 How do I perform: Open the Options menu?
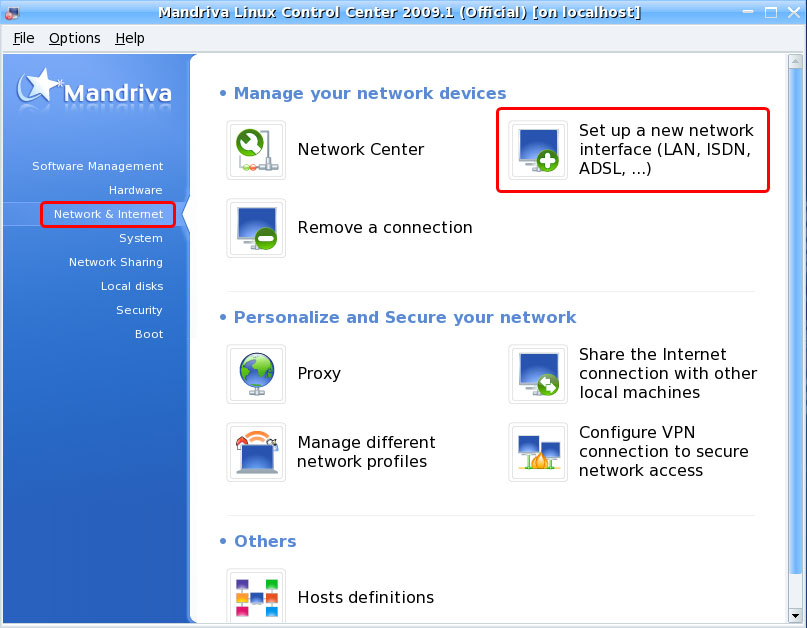pyautogui.click(x=75, y=38)
